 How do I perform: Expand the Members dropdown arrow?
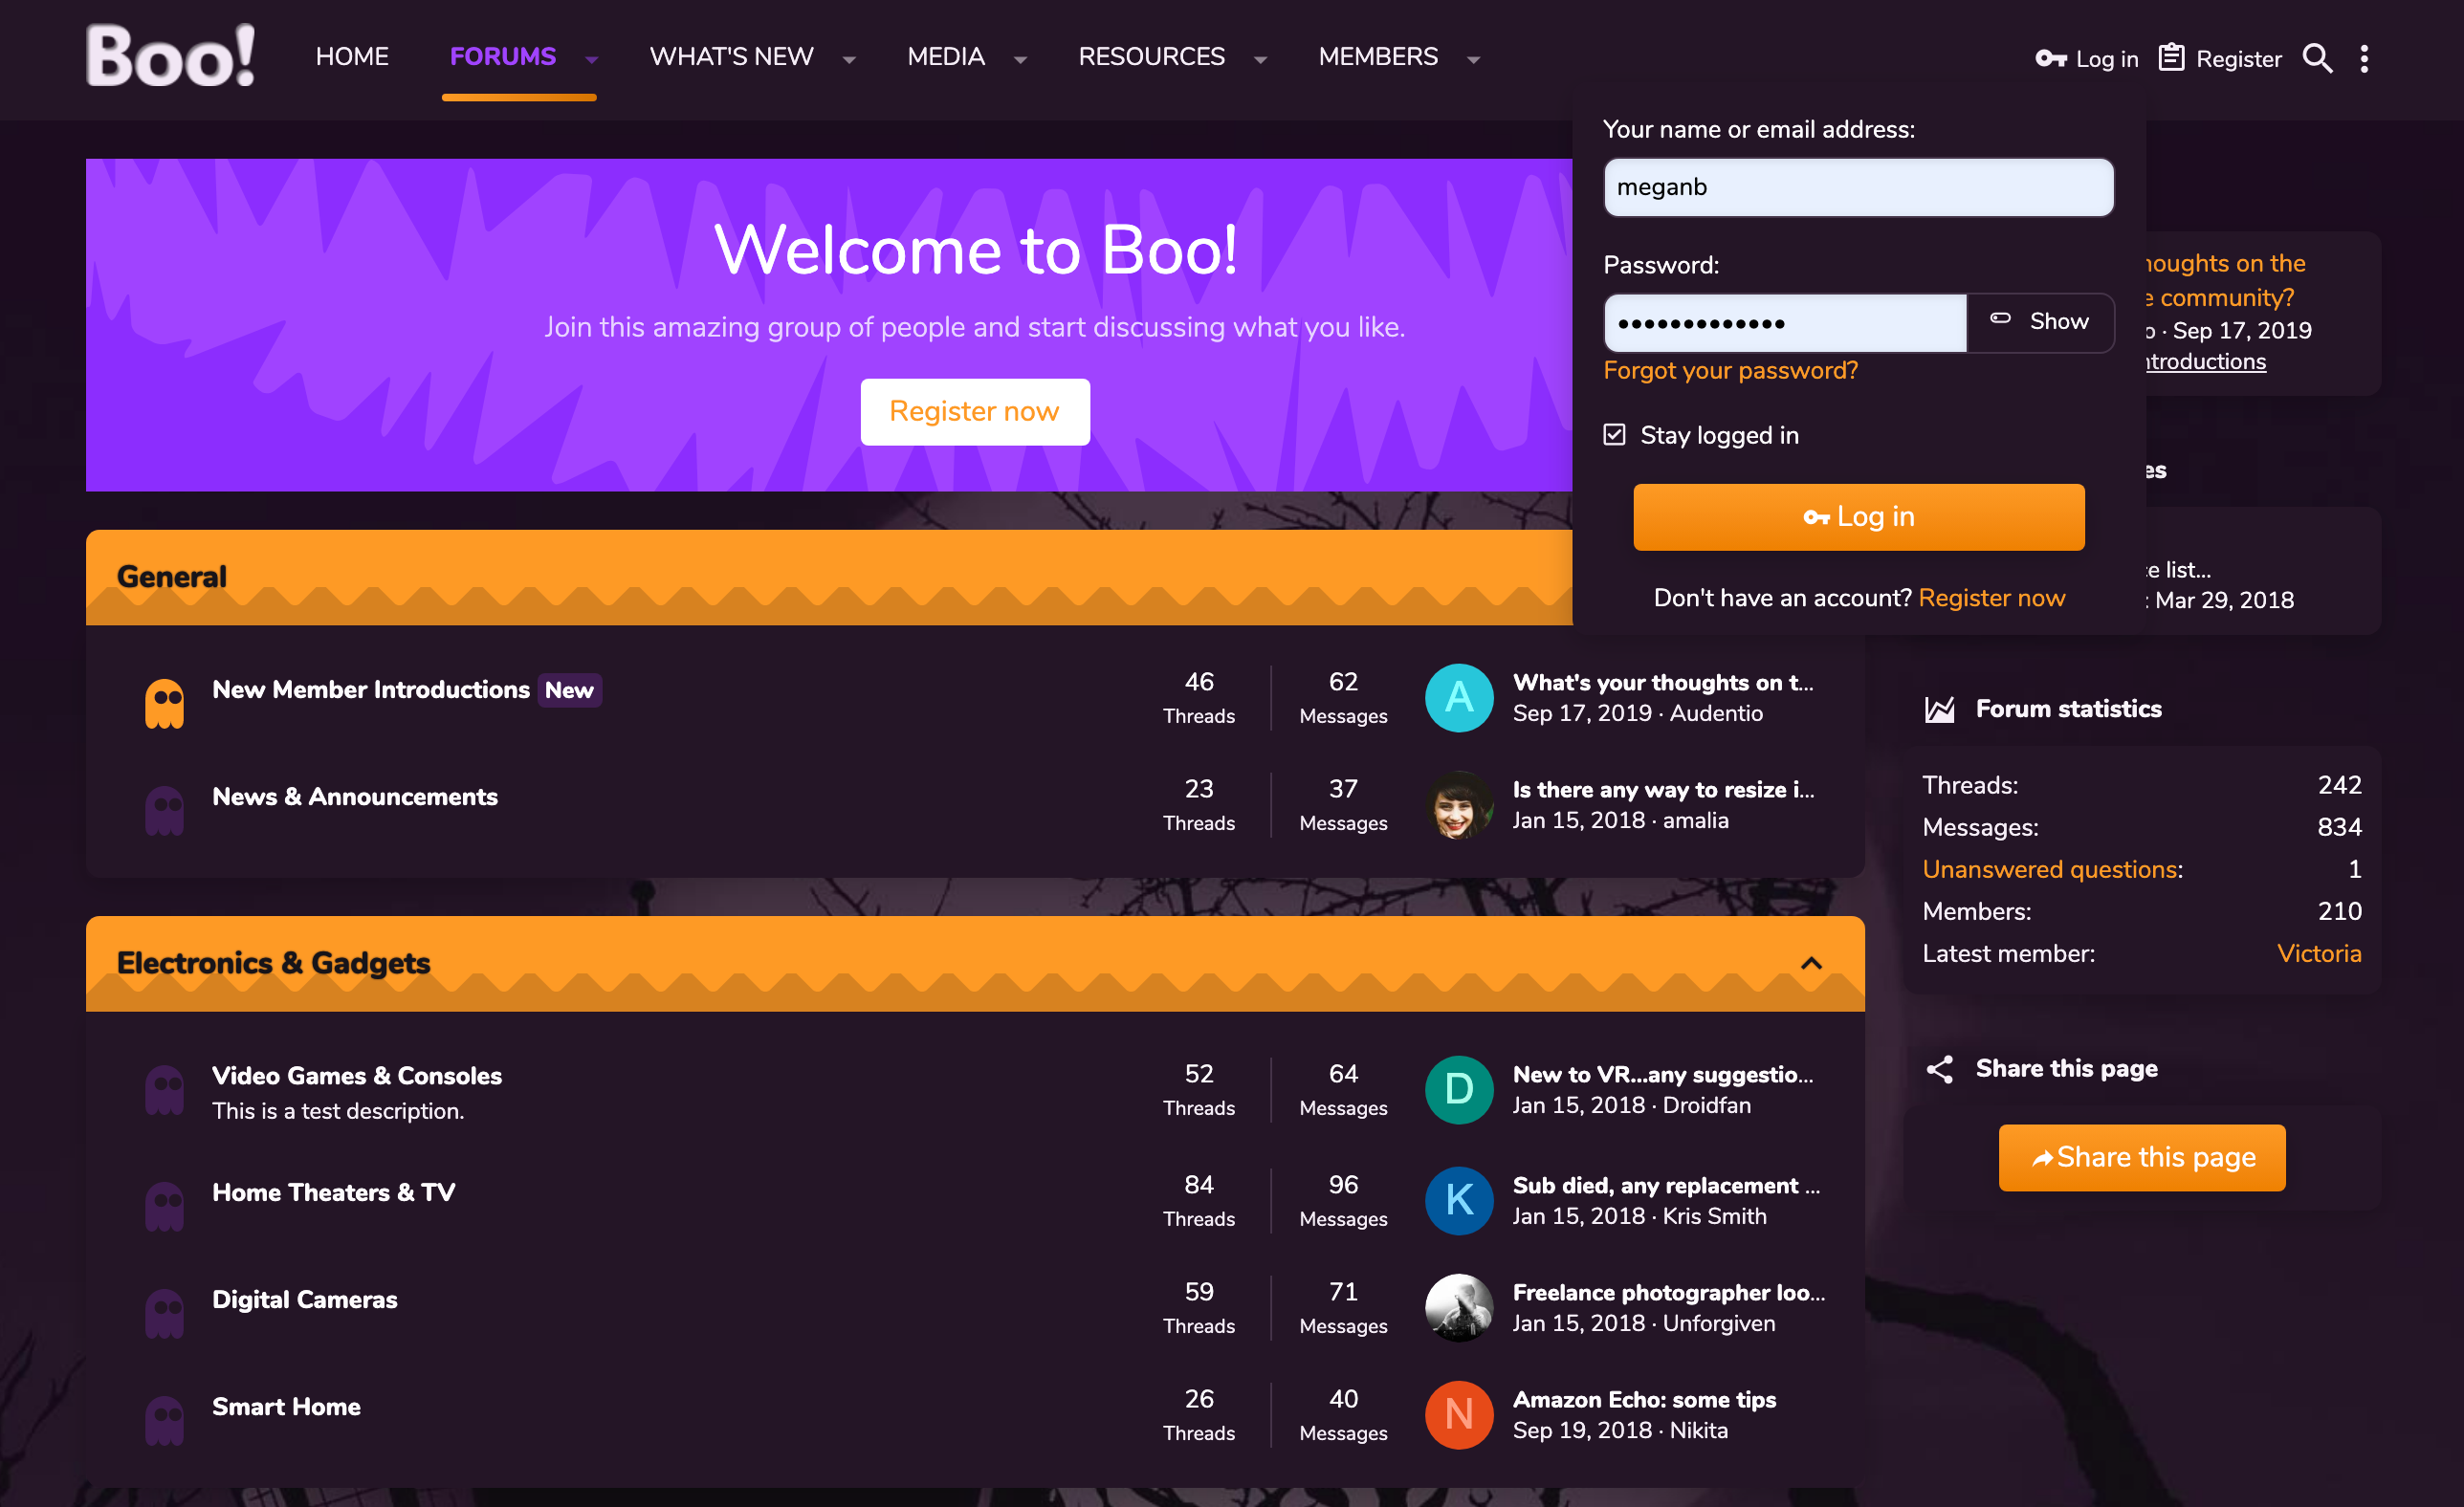[1473, 59]
